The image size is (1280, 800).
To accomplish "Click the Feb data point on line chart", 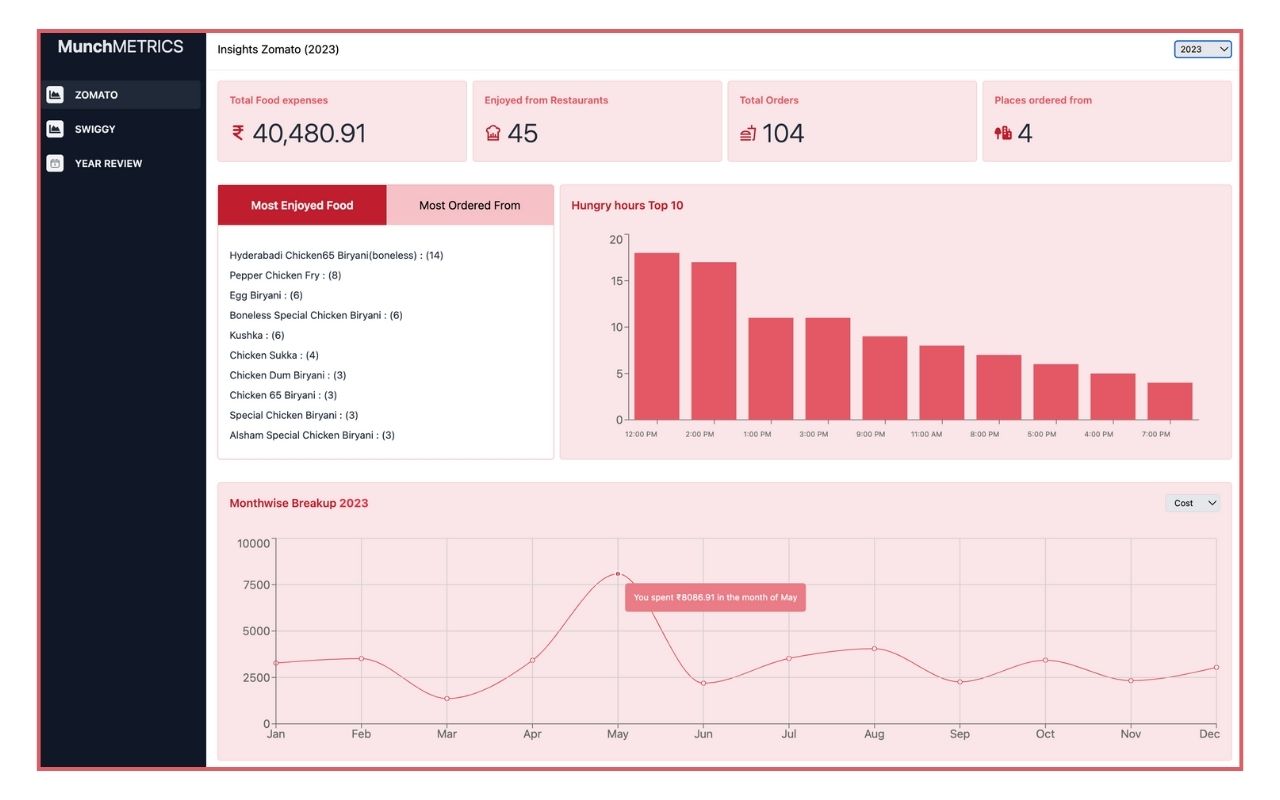I will (x=361, y=658).
